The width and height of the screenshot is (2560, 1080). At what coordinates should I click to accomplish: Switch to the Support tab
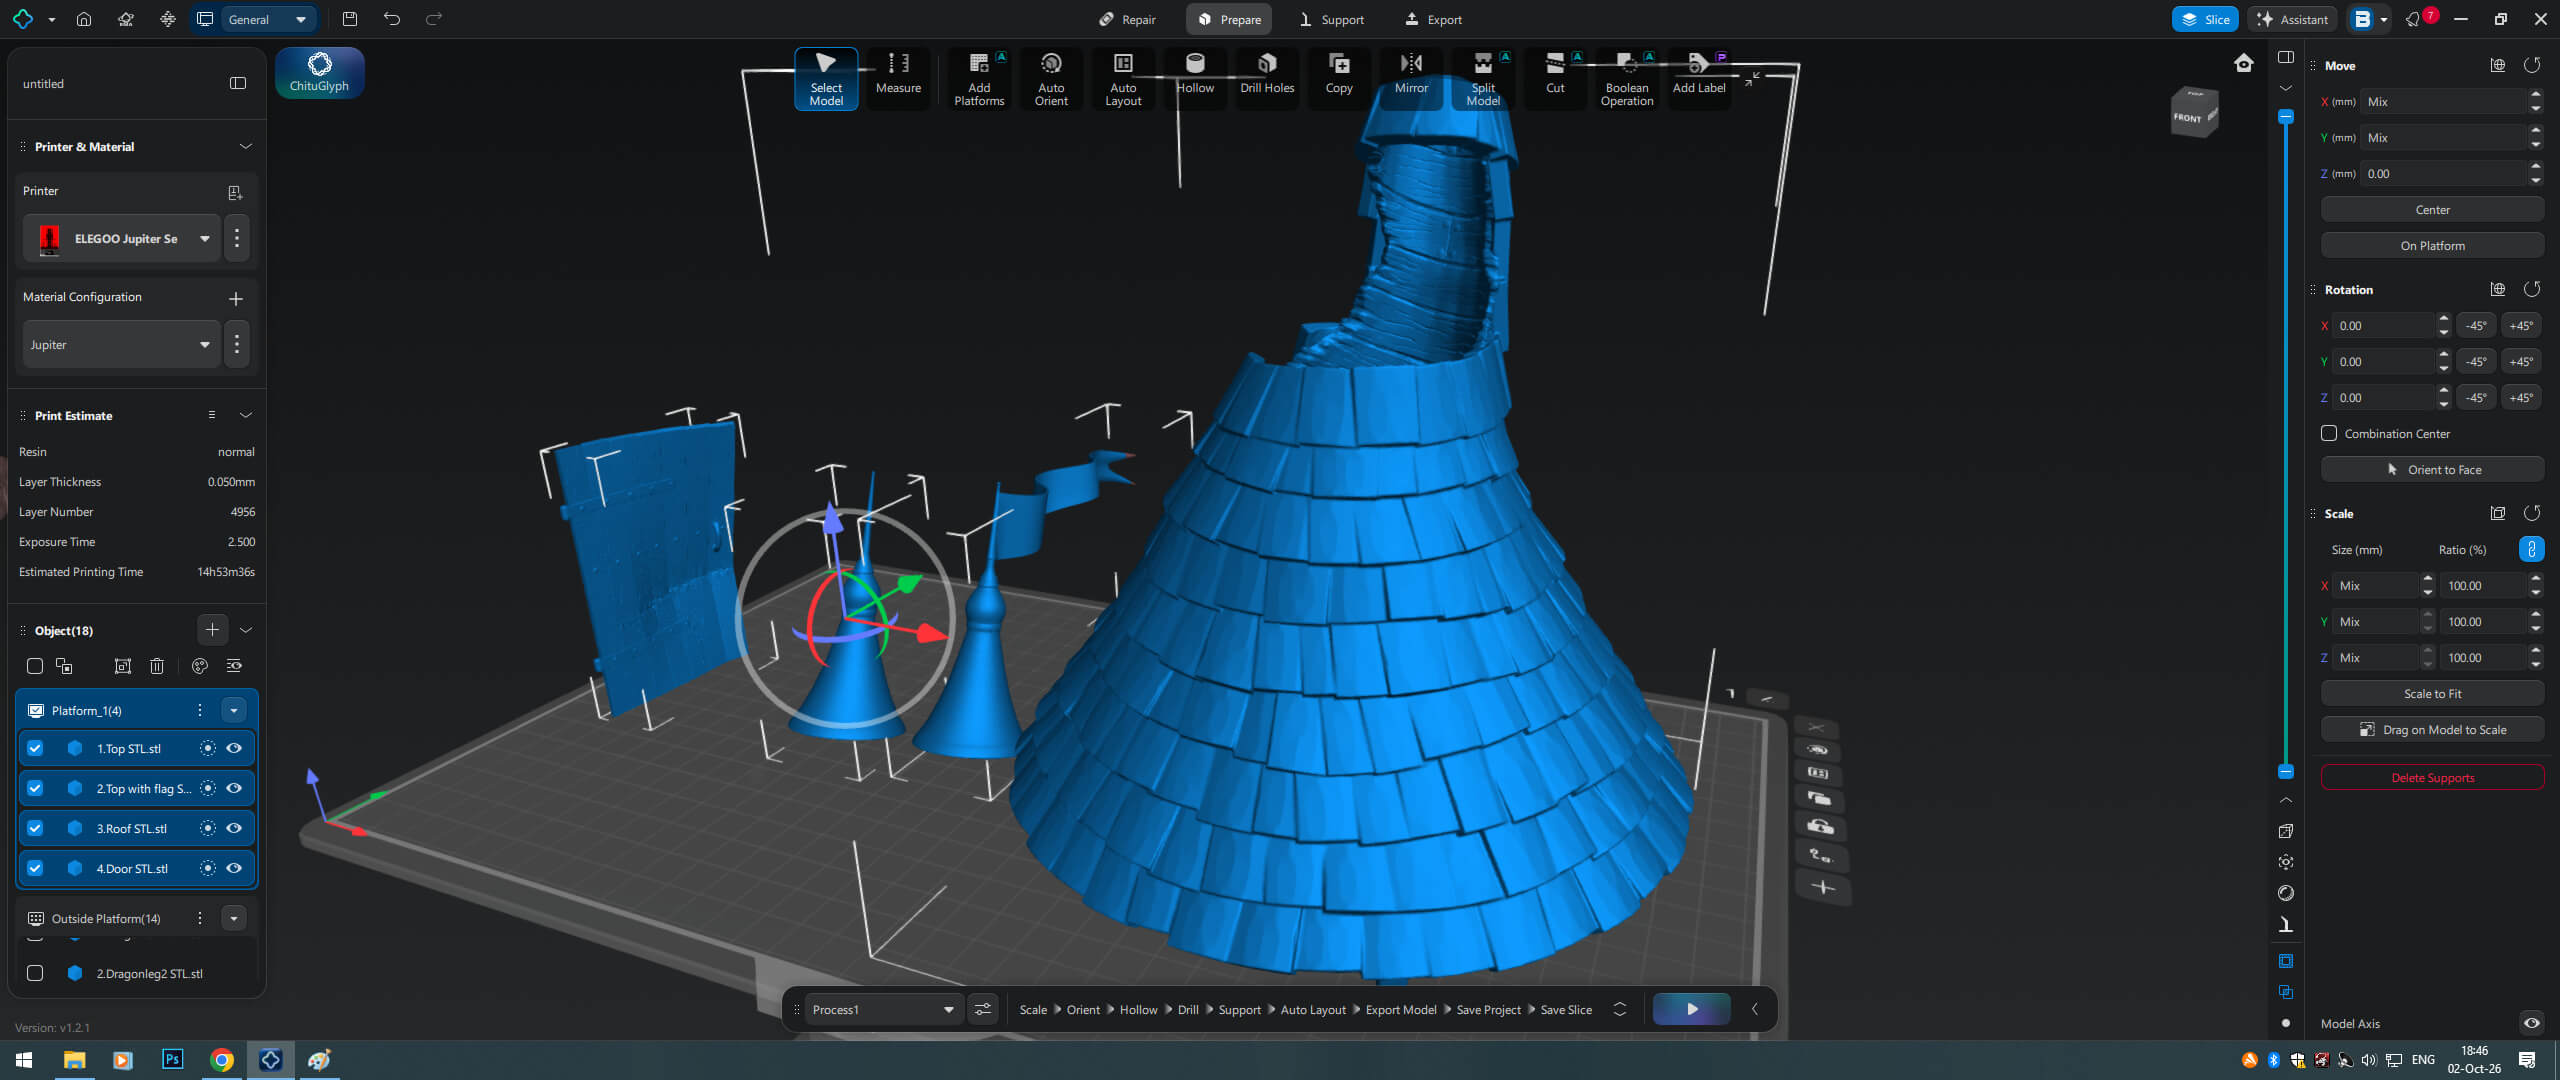(x=1331, y=19)
